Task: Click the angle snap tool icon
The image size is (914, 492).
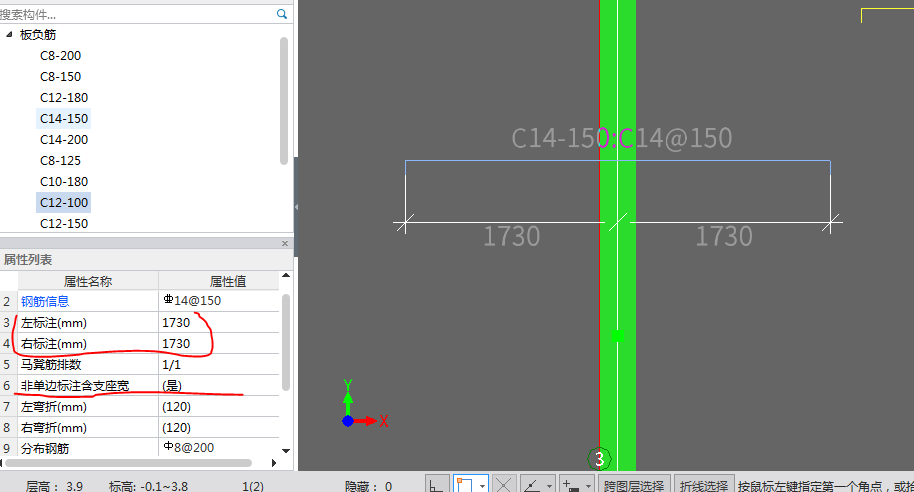Action: [531, 484]
